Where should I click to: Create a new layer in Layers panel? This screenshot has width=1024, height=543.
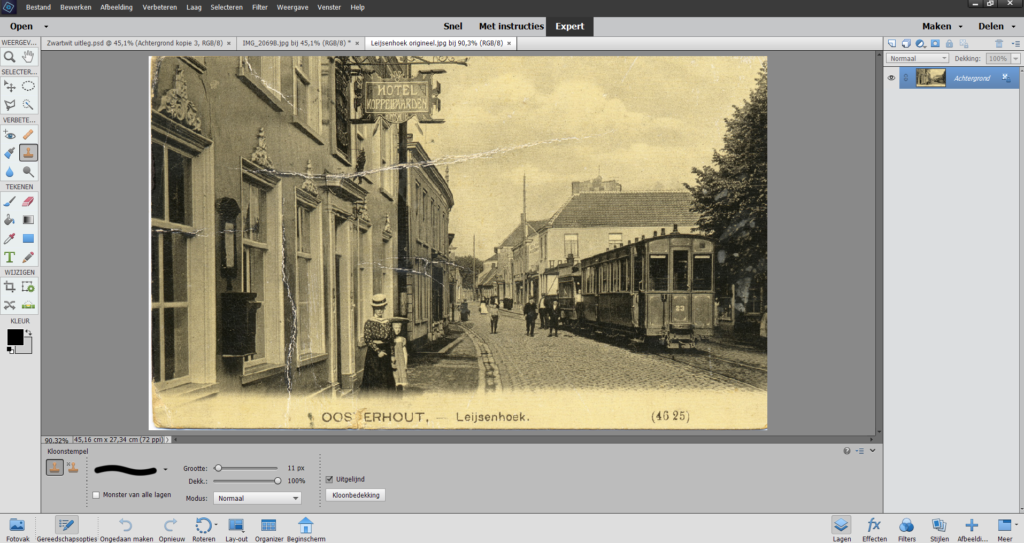pos(892,44)
